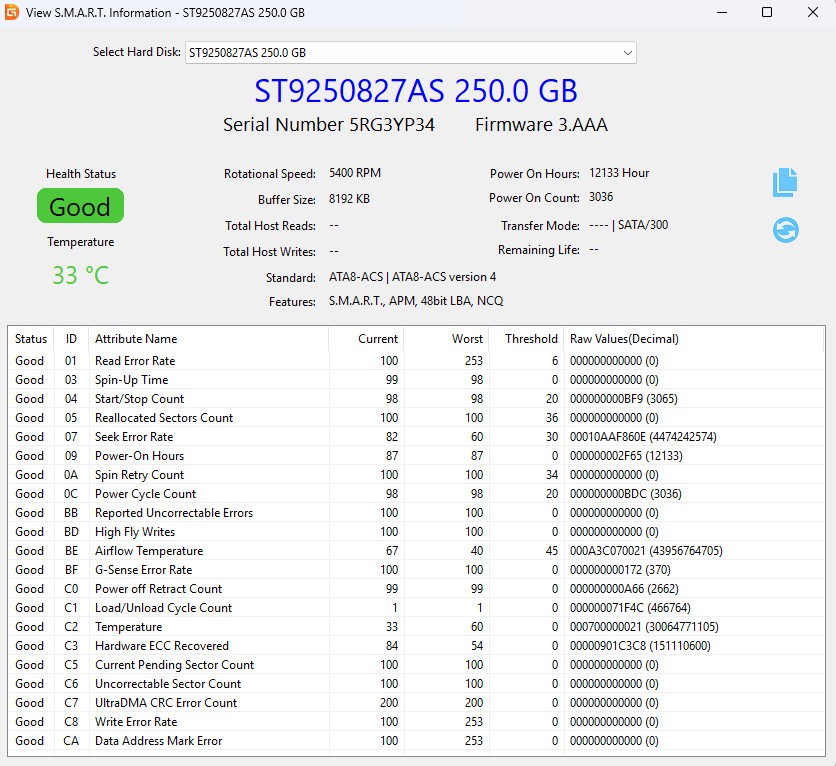This screenshot has height=766, width=836.
Task: Click the Features list S.M.A.R.T., APM text
Action: [x=416, y=301]
